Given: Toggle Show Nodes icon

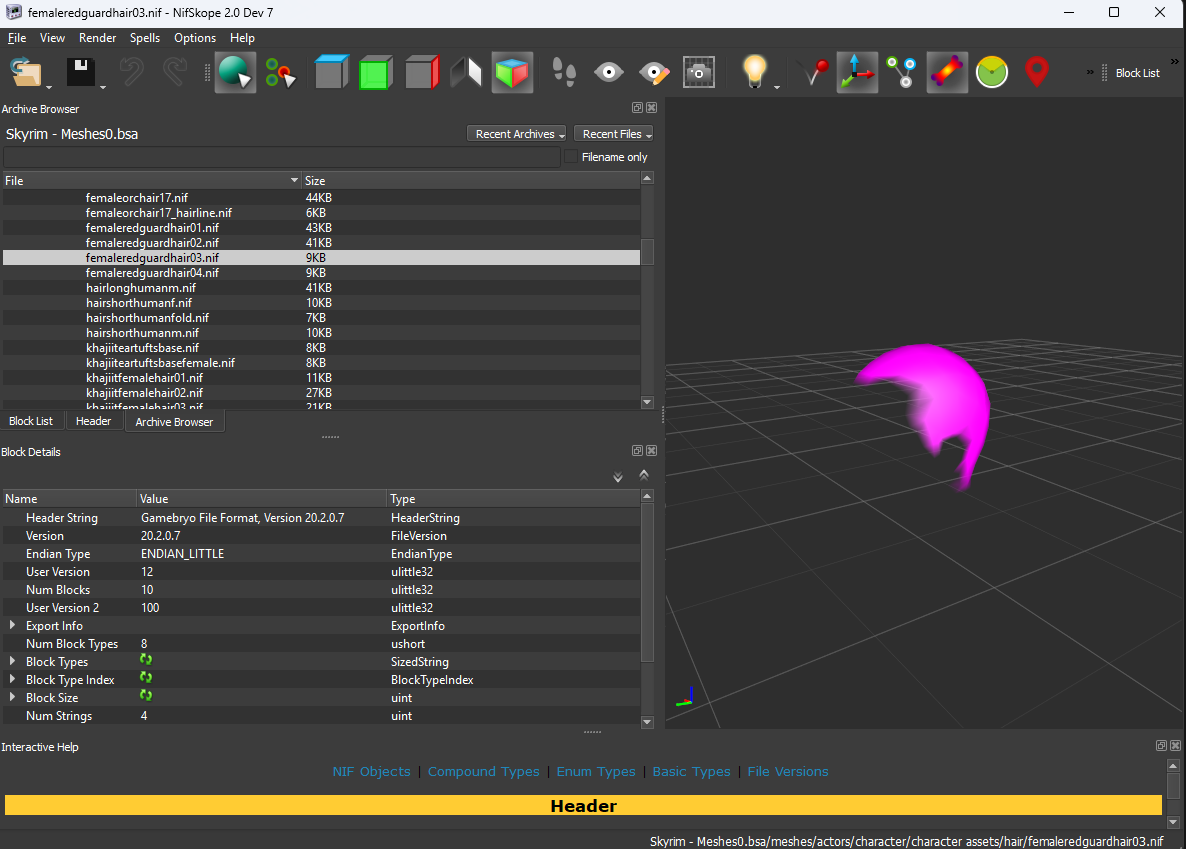Looking at the screenshot, I should coord(902,73).
